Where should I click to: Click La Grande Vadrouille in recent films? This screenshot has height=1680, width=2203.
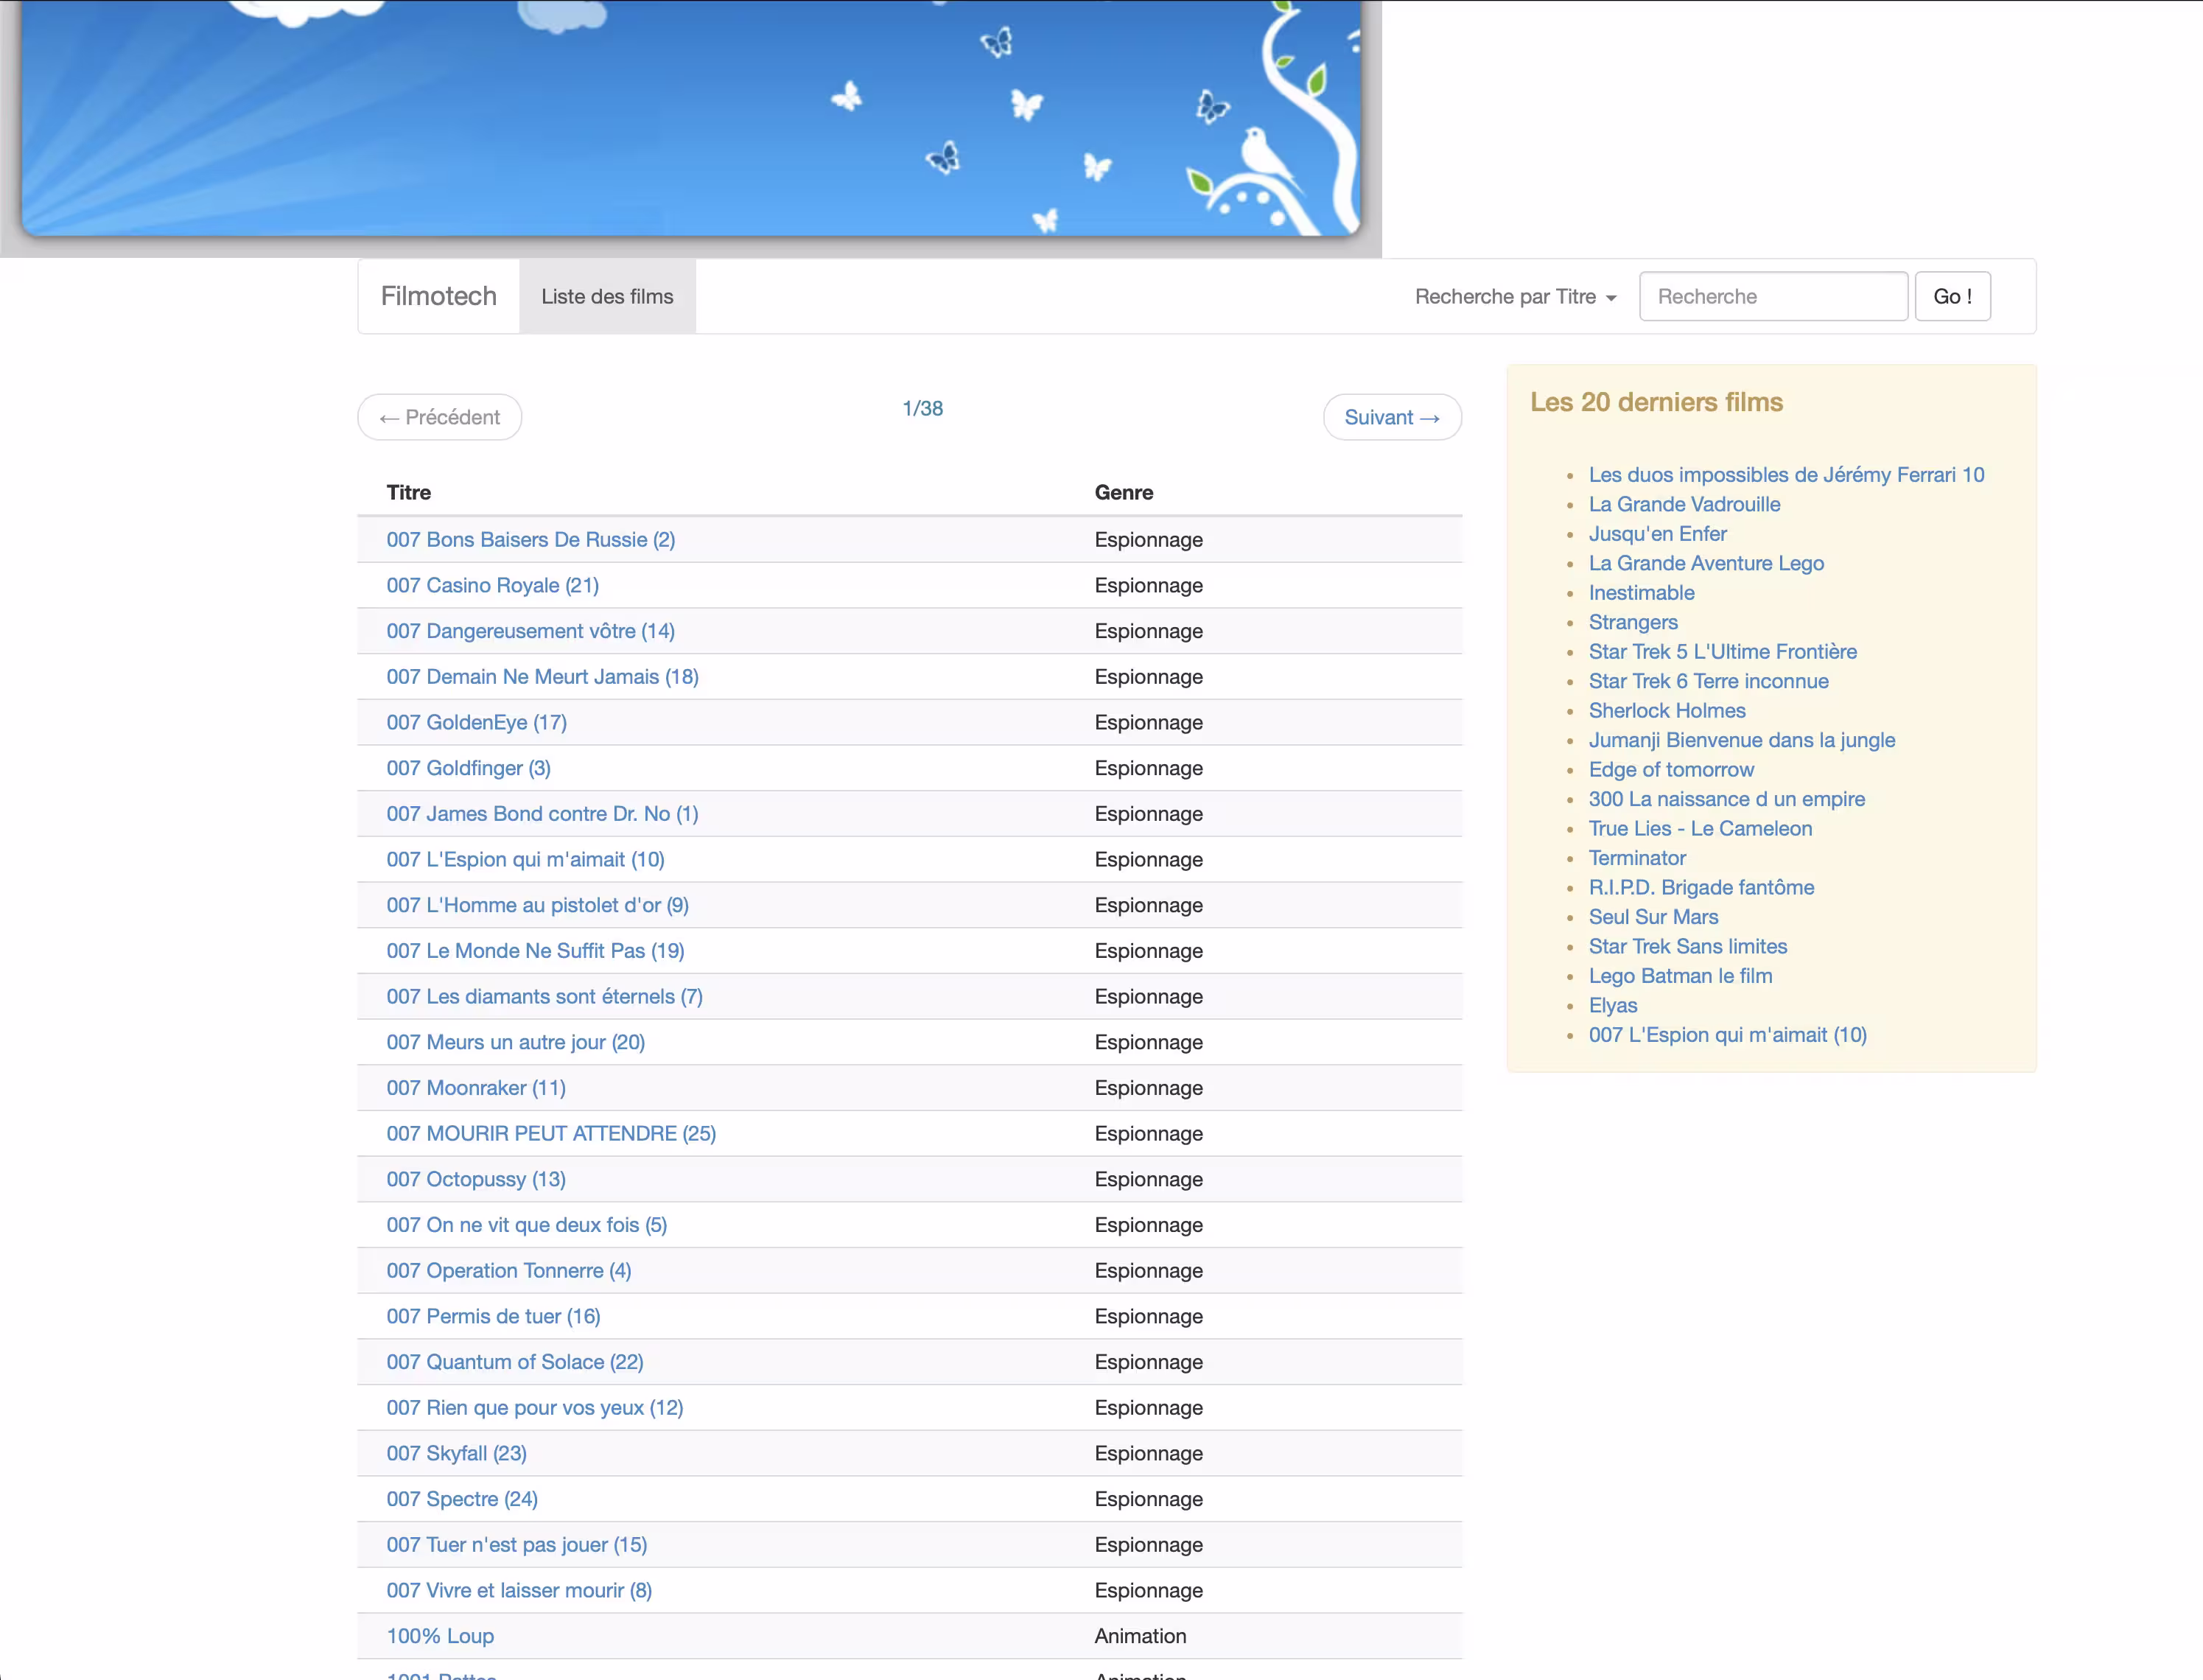(x=1684, y=504)
